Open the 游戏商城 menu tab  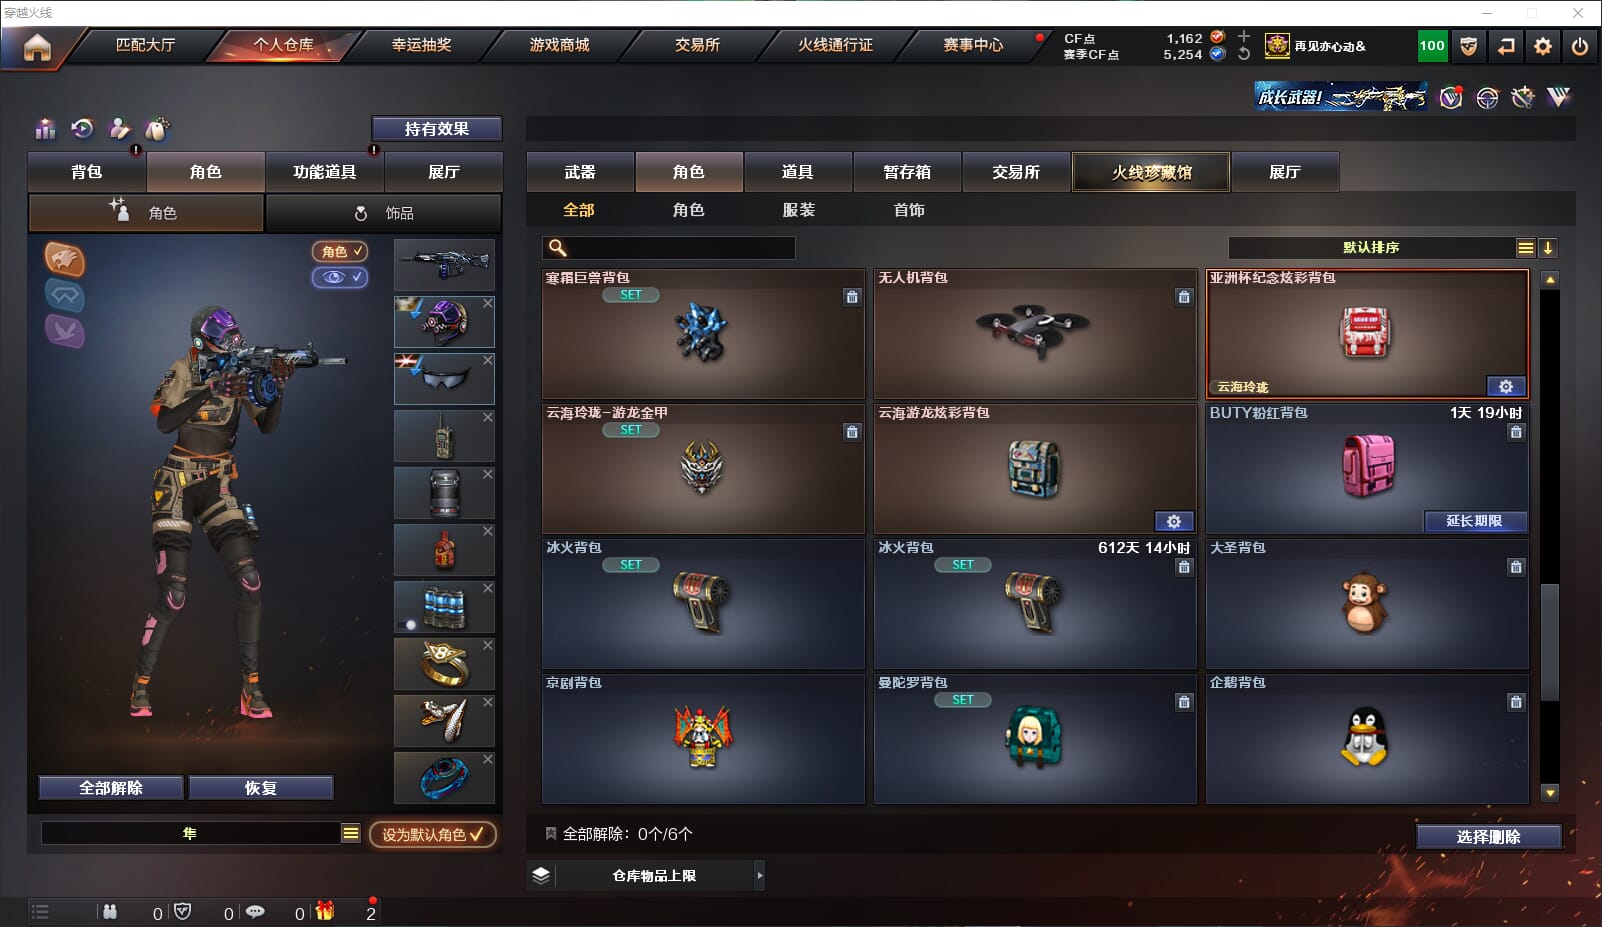[x=559, y=45]
